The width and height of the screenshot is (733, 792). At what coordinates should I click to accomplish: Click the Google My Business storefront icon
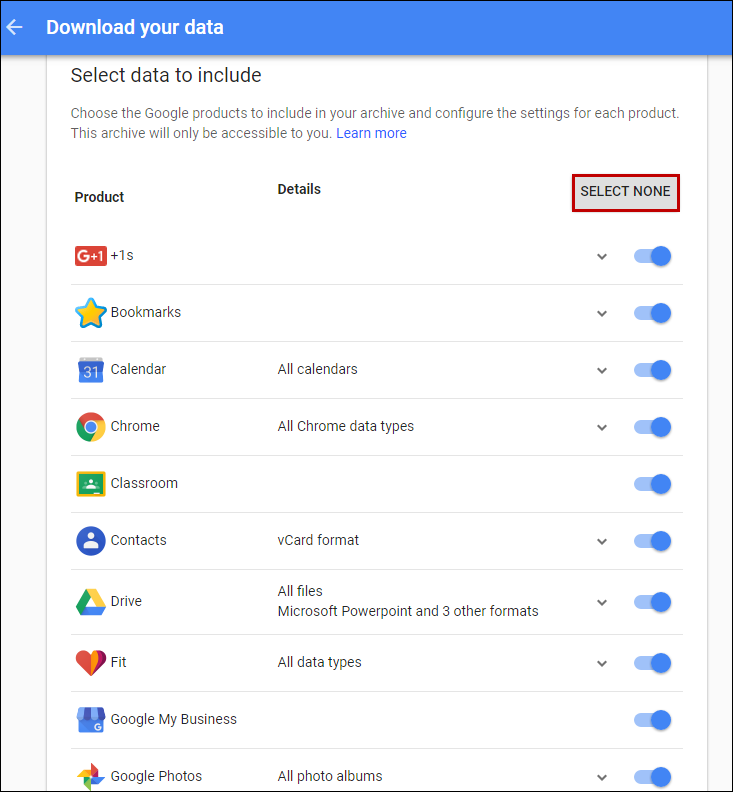(90, 720)
